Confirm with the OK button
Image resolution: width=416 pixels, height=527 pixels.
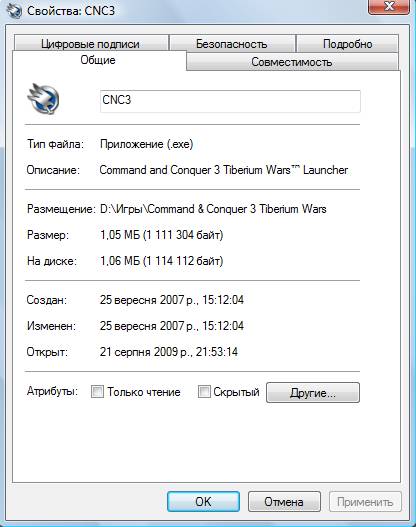tap(203, 501)
